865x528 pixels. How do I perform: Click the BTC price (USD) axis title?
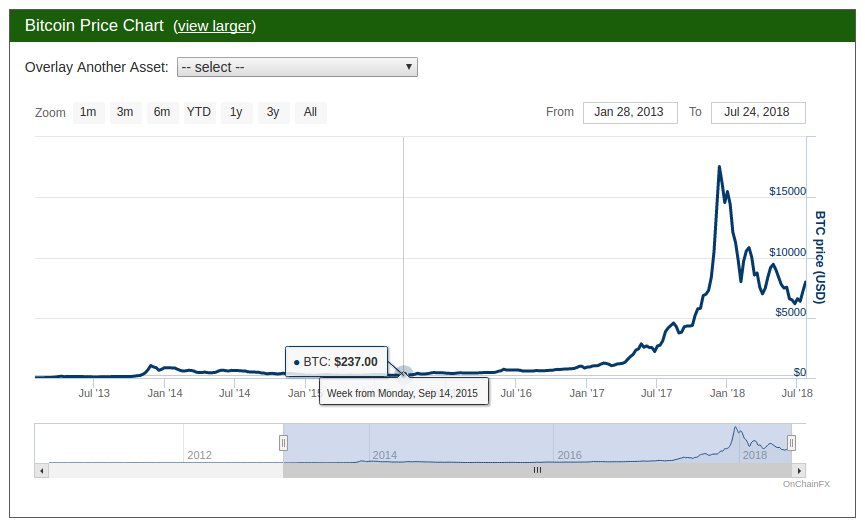820,257
